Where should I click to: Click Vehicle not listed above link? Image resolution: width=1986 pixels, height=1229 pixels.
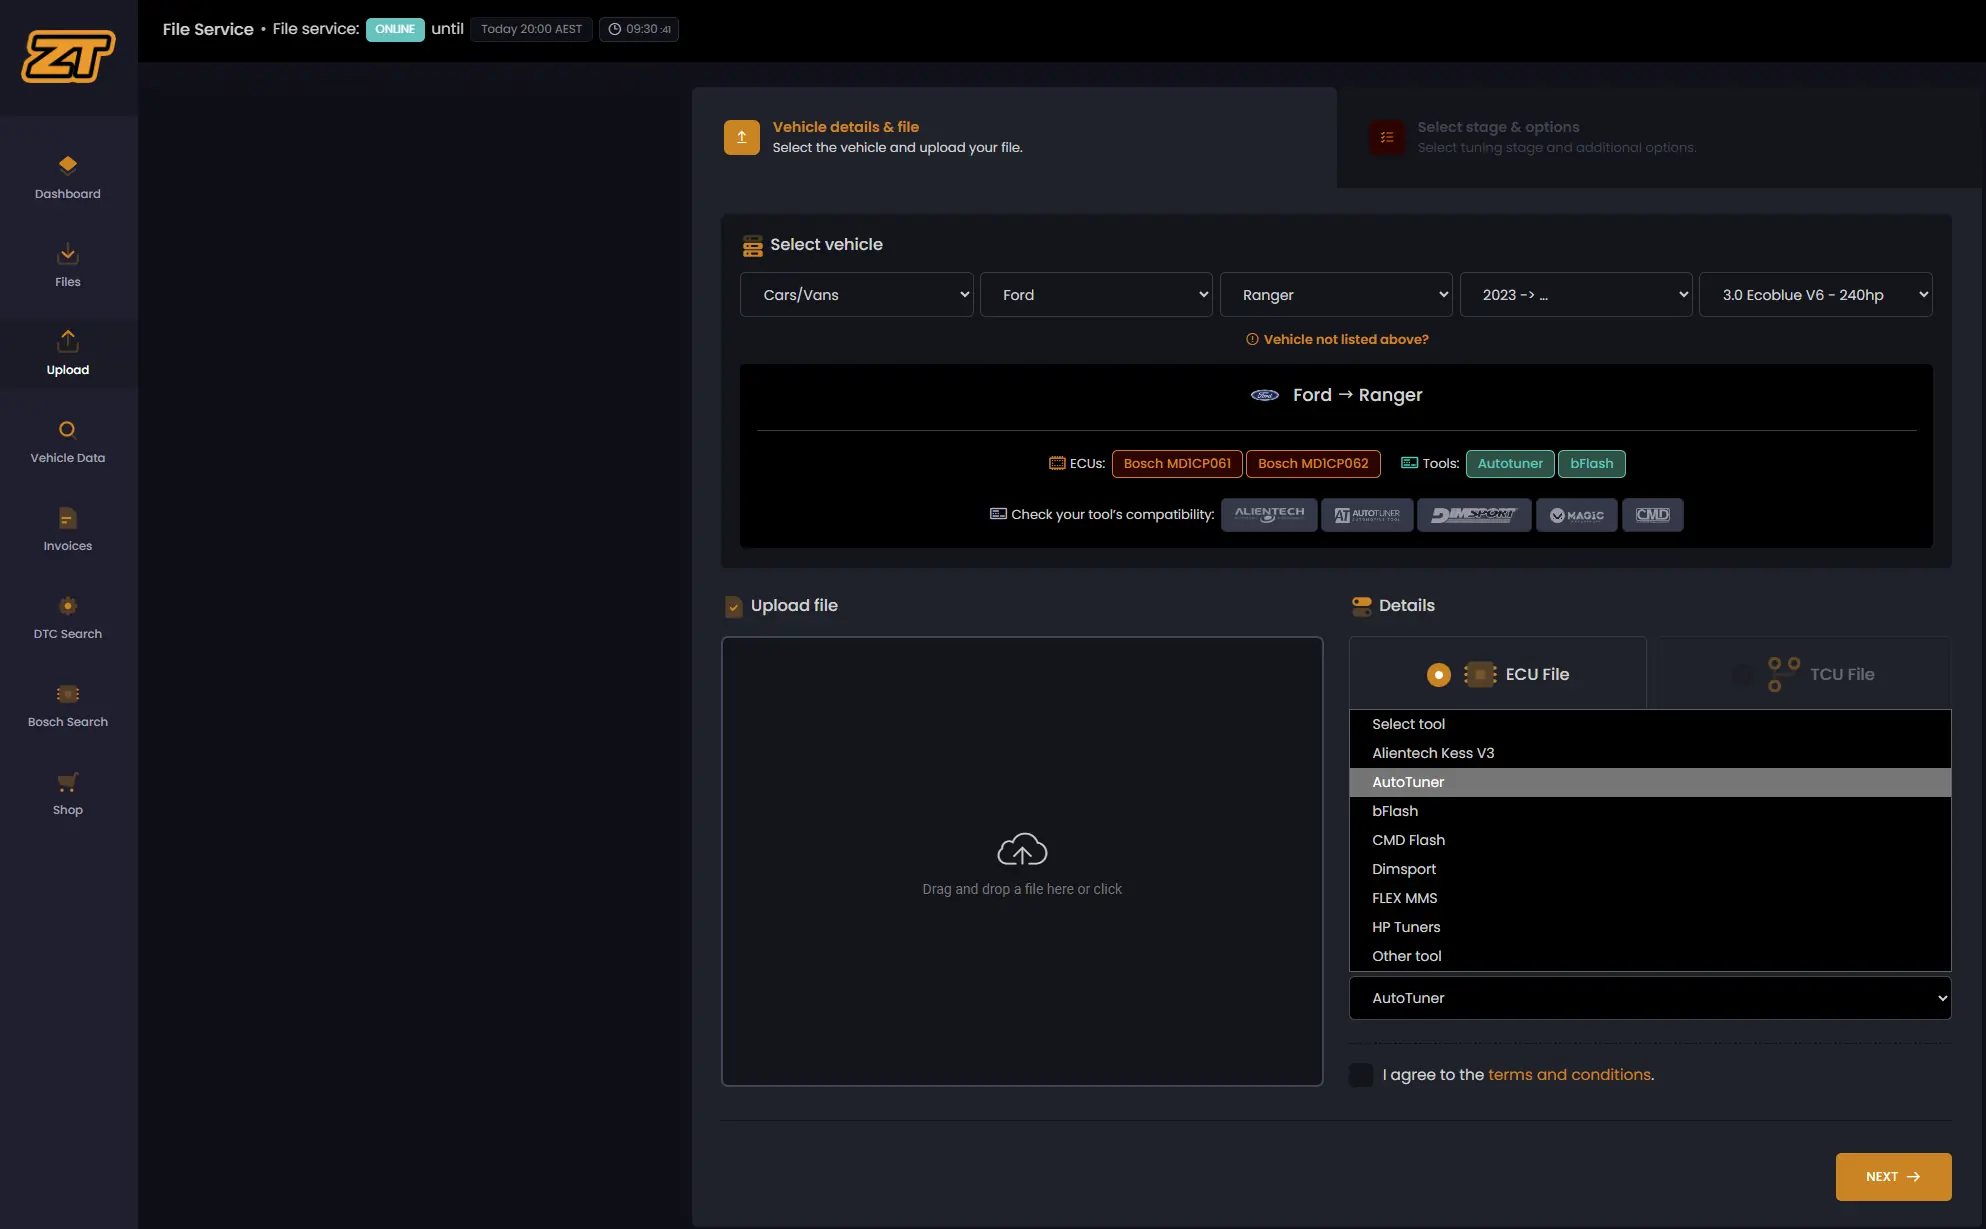tap(1337, 340)
